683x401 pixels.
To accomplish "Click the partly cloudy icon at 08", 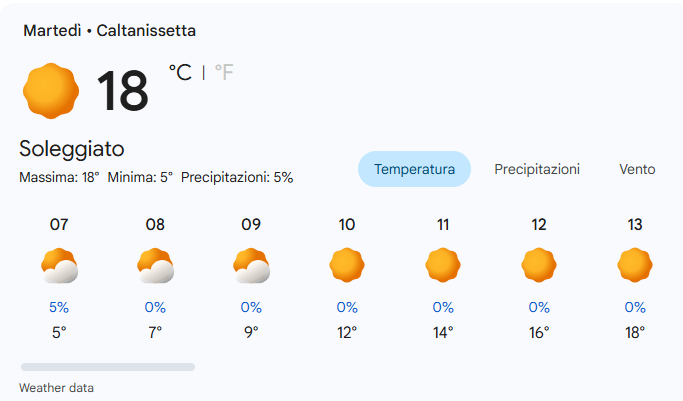I will pos(155,266).
